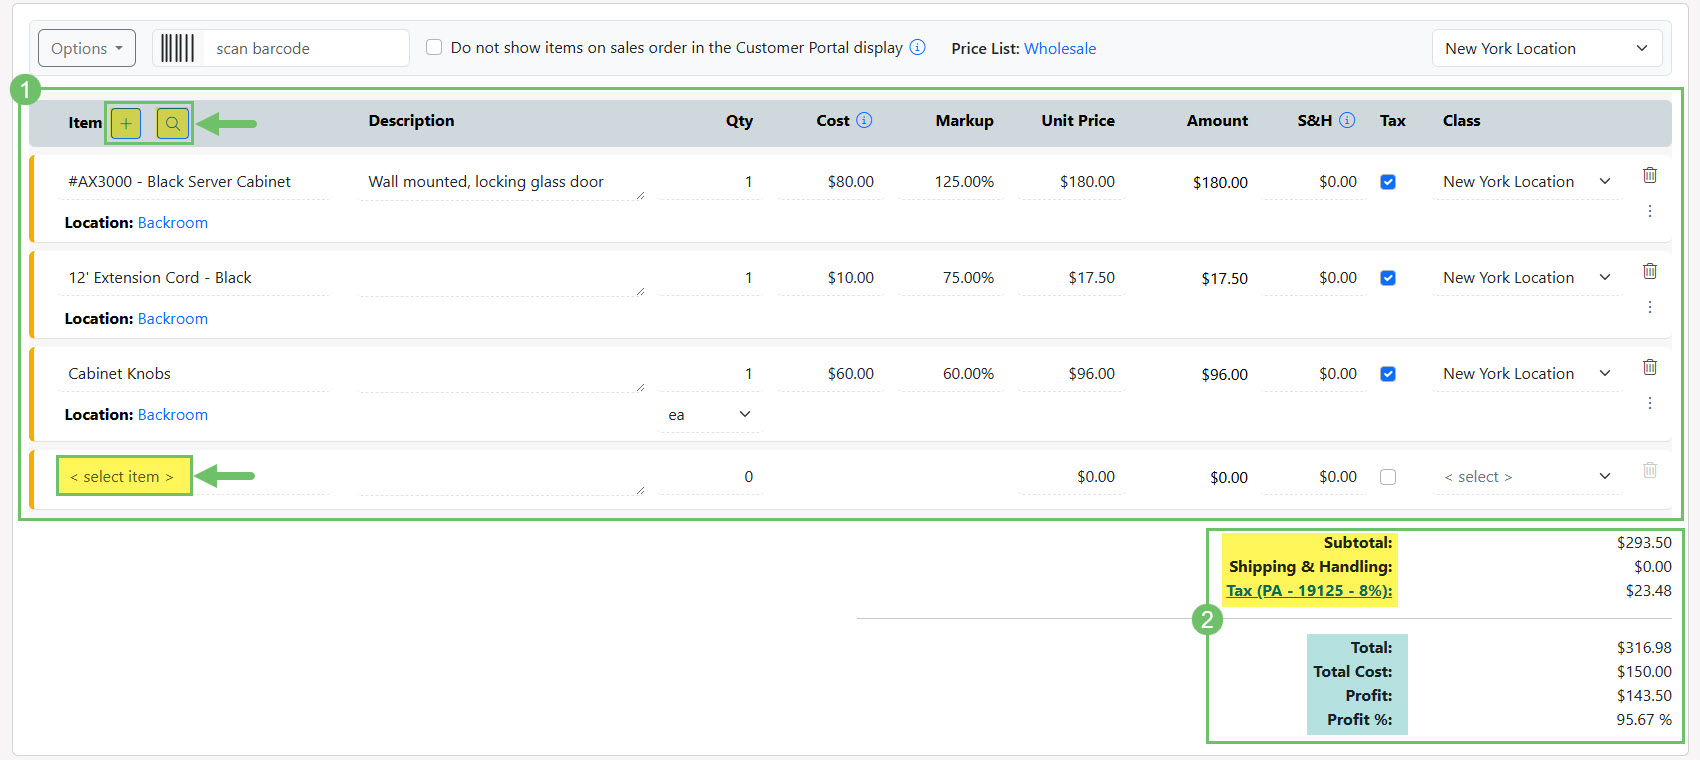
Task: Open Backroom location for Cabinet Knobs
Action: [x=173, y=414]
